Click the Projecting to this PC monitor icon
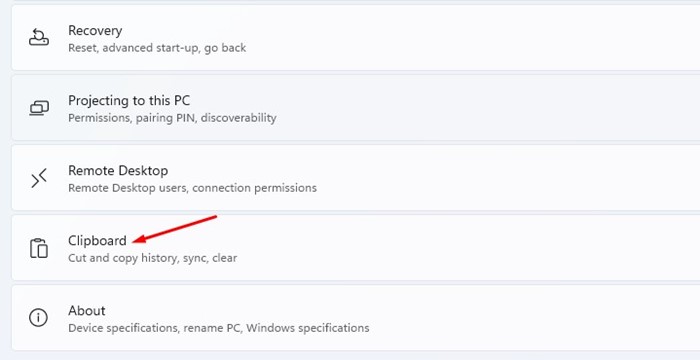Screen dimensions: 700x360 39,108
